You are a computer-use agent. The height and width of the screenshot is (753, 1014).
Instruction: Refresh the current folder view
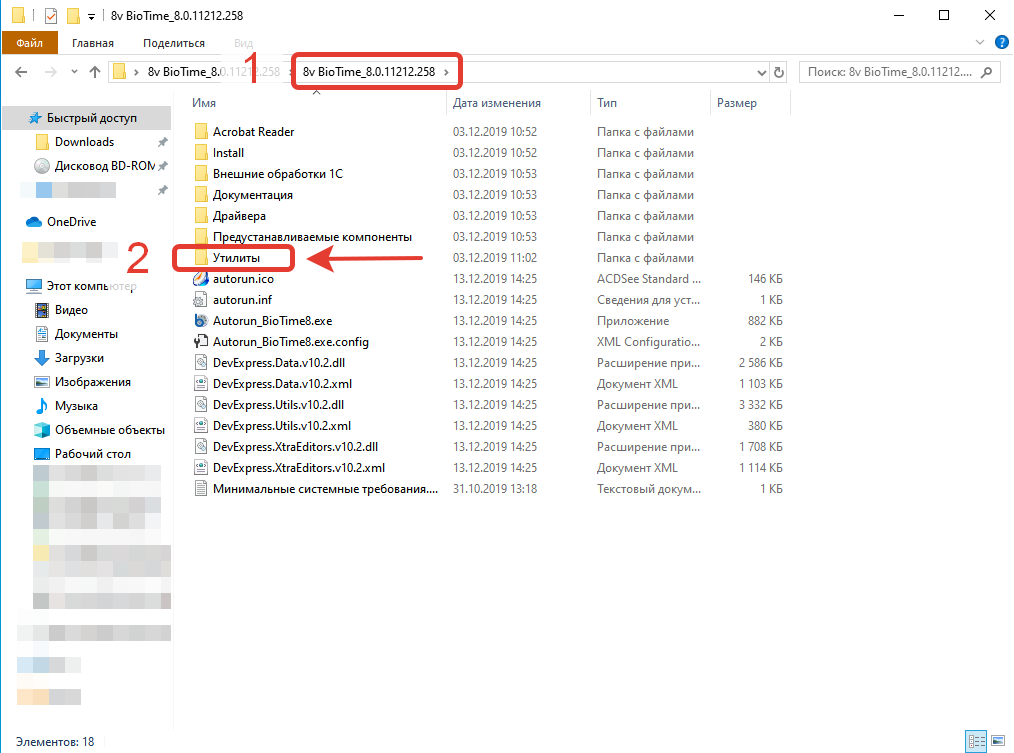[779, 72]
